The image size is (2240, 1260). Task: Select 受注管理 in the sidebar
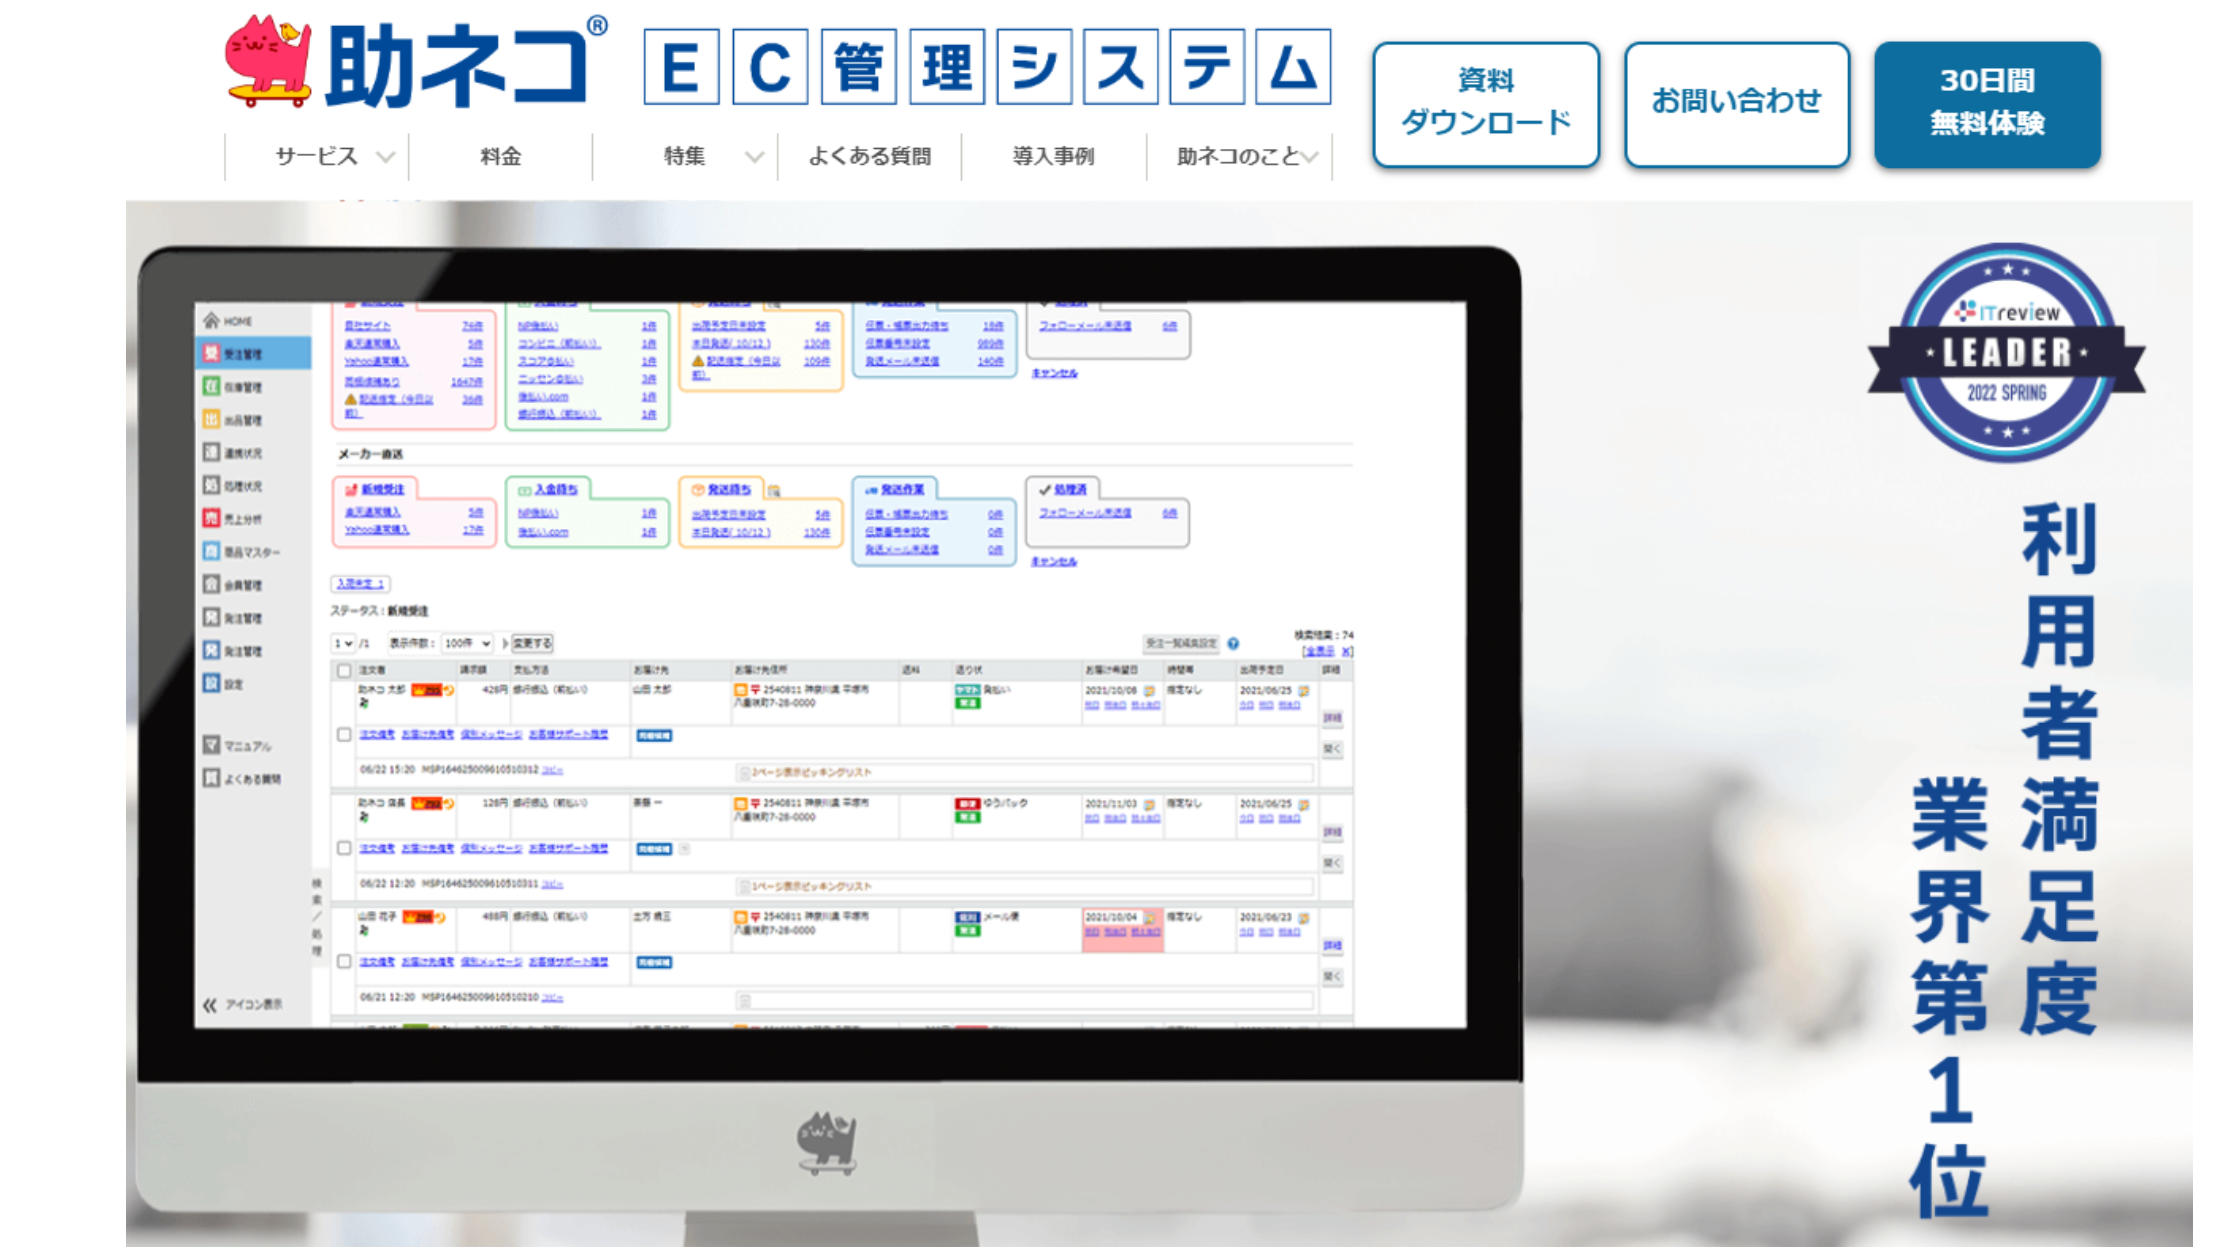pos(252,353)
